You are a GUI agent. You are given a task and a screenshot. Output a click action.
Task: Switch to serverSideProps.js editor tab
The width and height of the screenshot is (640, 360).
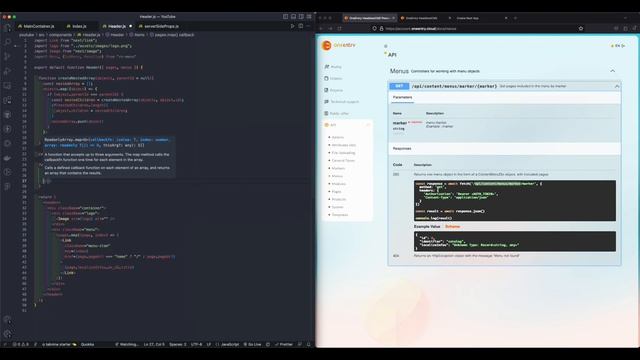[158, 26]
